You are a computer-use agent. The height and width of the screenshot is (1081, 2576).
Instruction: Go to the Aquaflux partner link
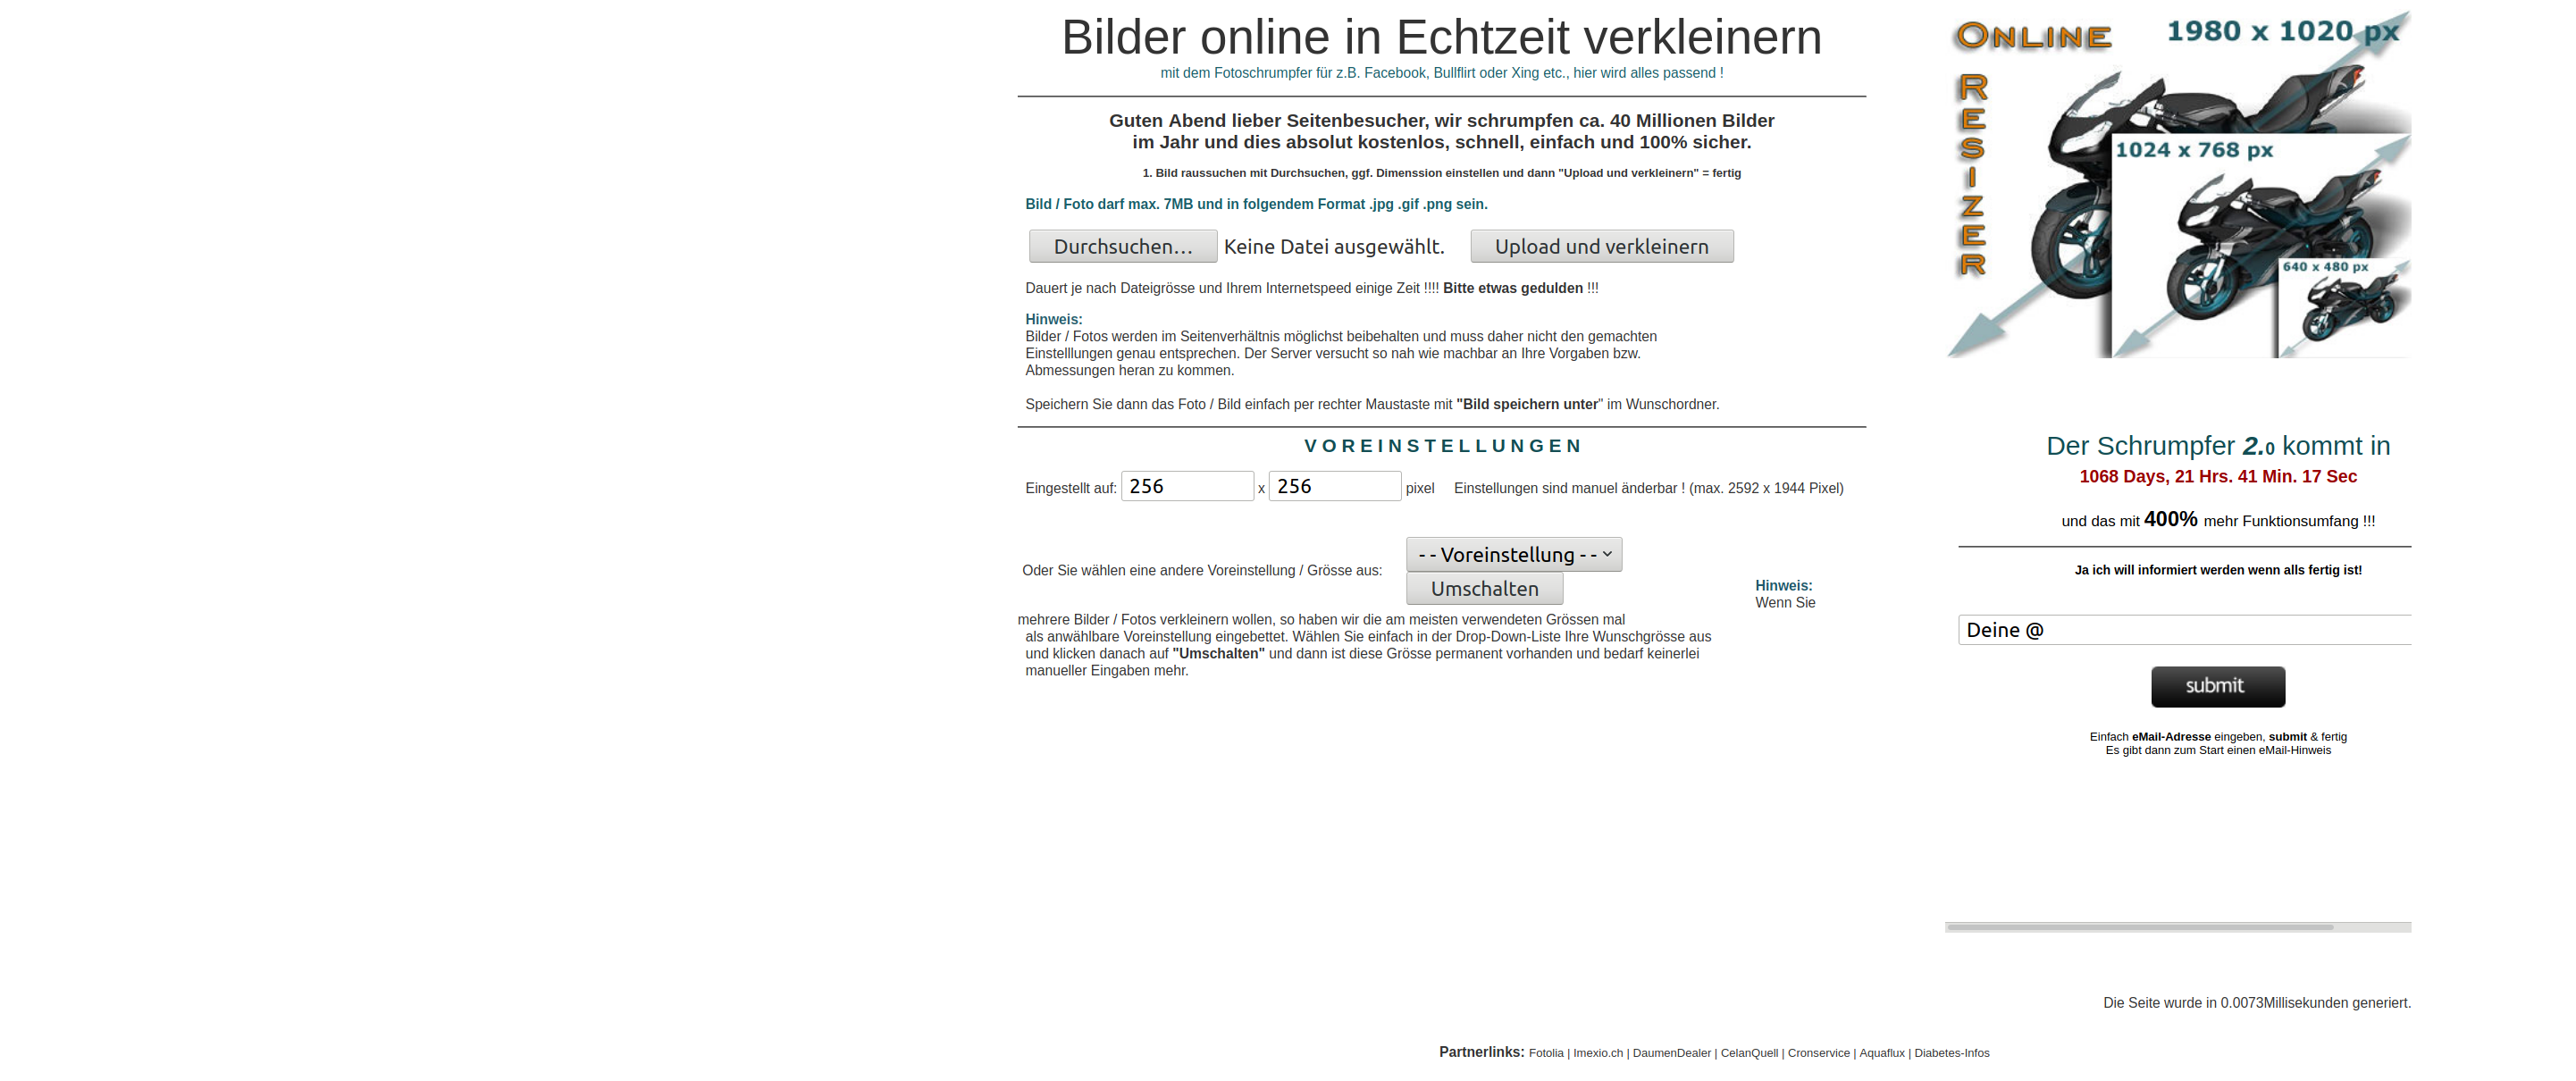(x=1881, y=1053)
